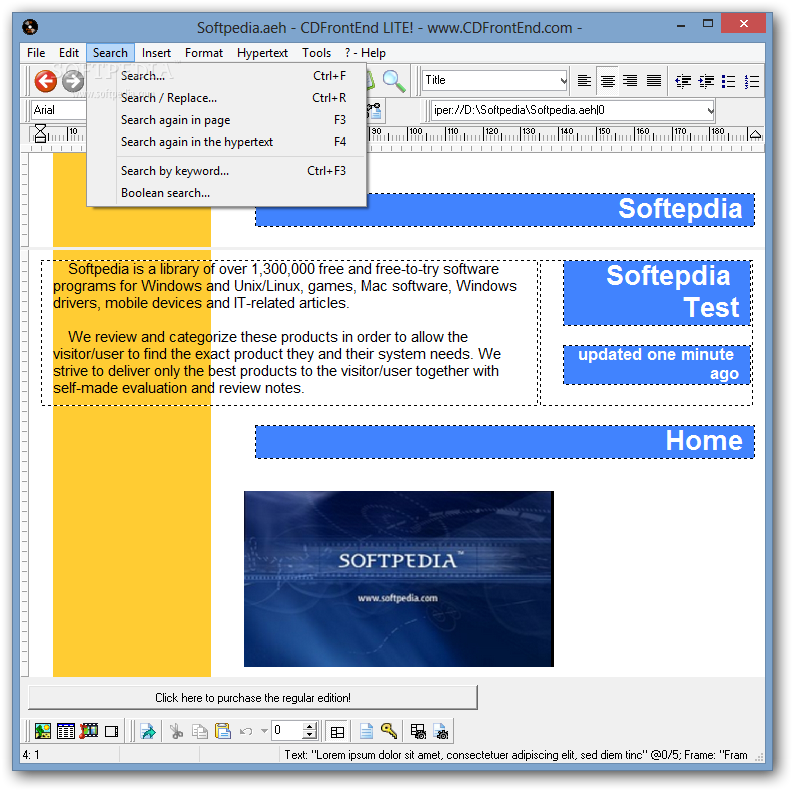Click the gray Forward arrow icon
The image size is (793, 791).
coord(73,81)
